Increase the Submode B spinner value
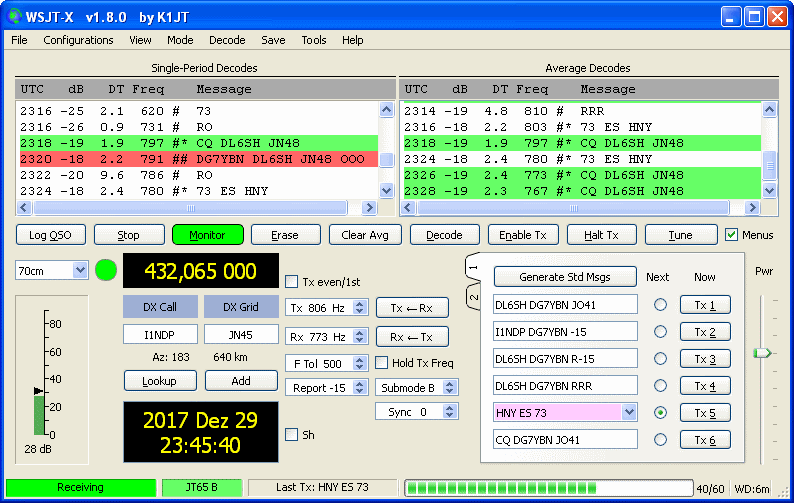Viewport: 794px width, 503px height. click(451, 383)
